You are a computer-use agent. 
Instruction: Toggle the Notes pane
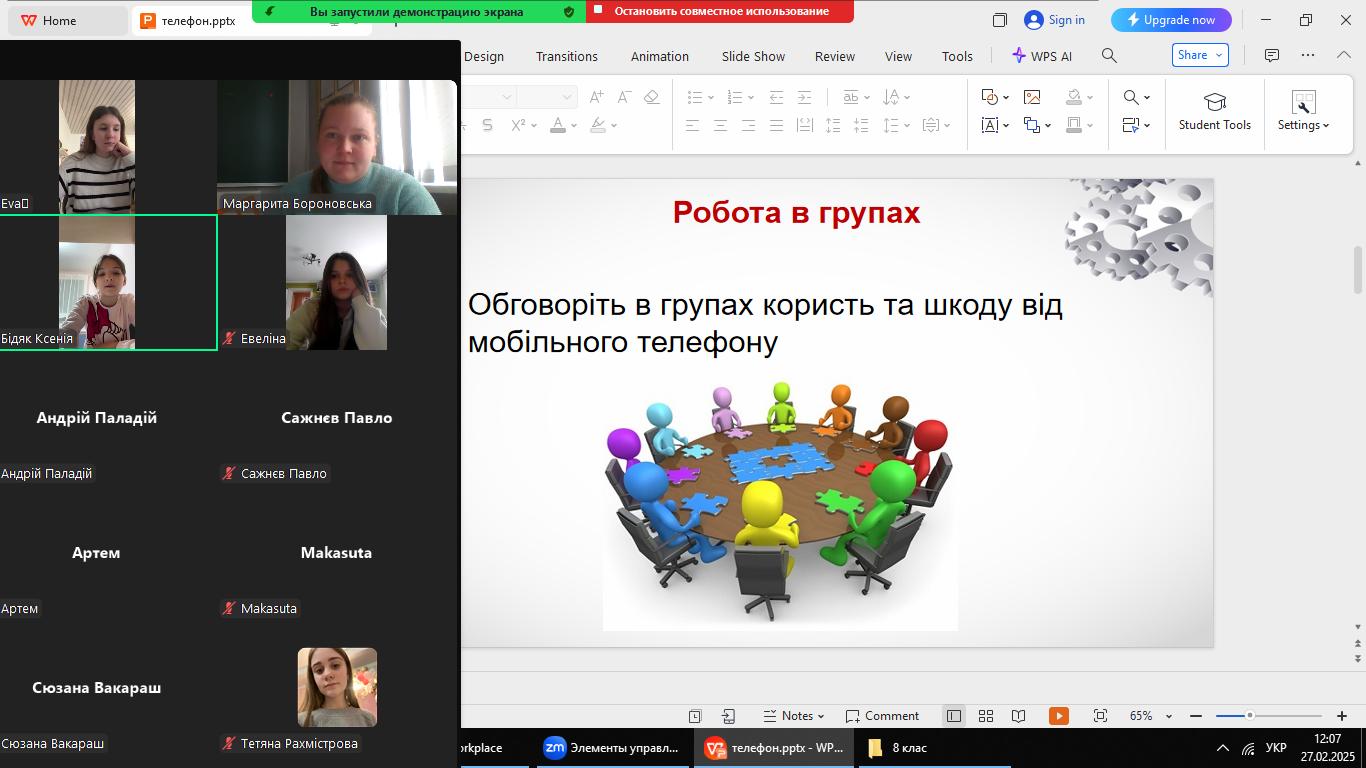(794, 716)
